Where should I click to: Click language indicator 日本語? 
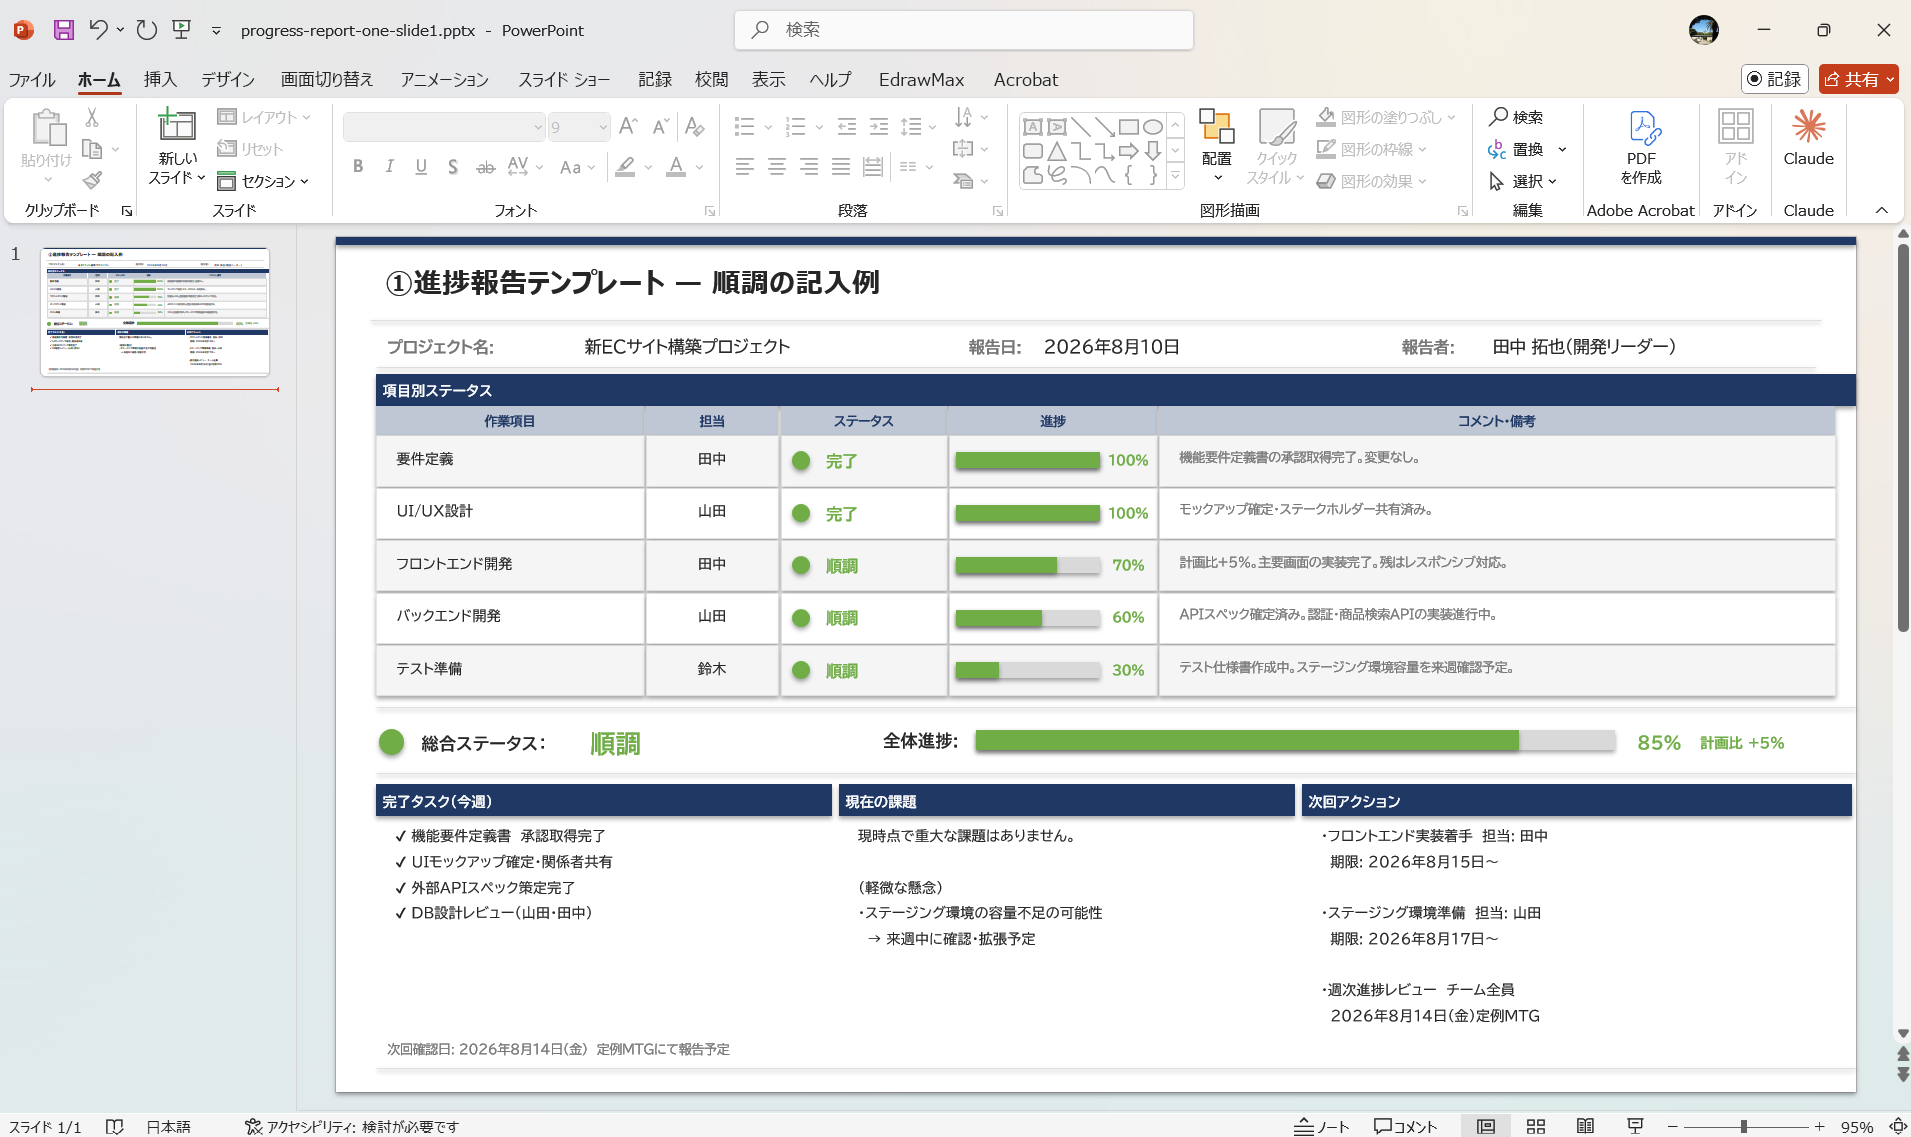click(x=168, y=1126)
